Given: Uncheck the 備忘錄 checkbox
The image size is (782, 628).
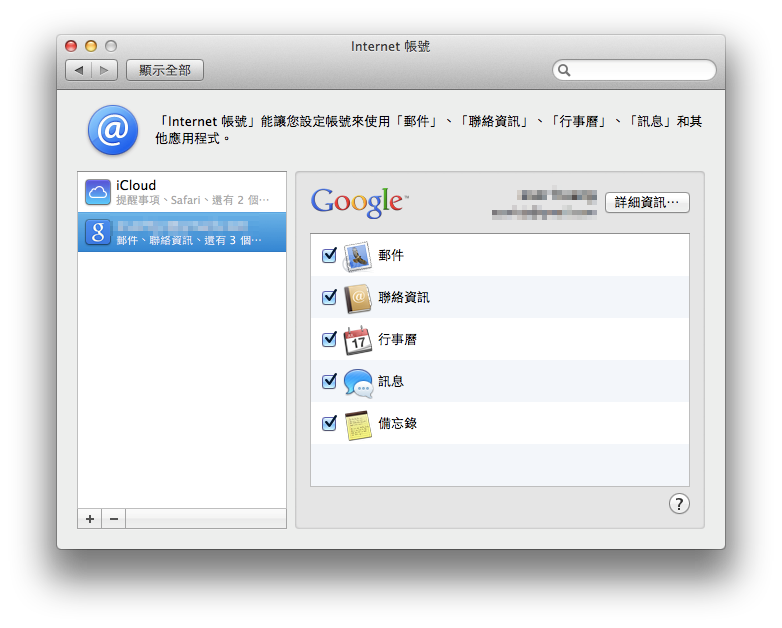Looking at the screenshot, I should tap(329, 423).
